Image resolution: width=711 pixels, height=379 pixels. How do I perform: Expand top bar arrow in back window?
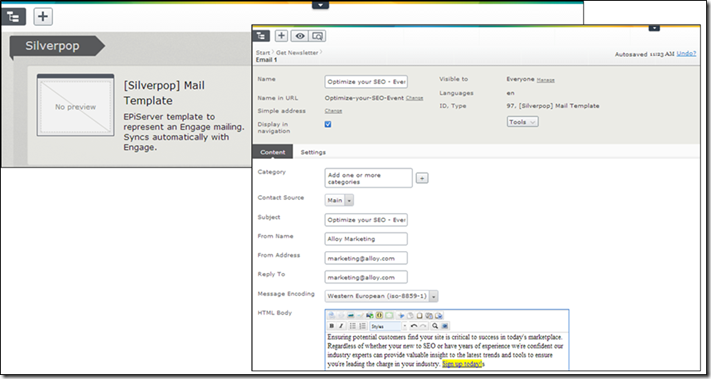pos(320,5)
